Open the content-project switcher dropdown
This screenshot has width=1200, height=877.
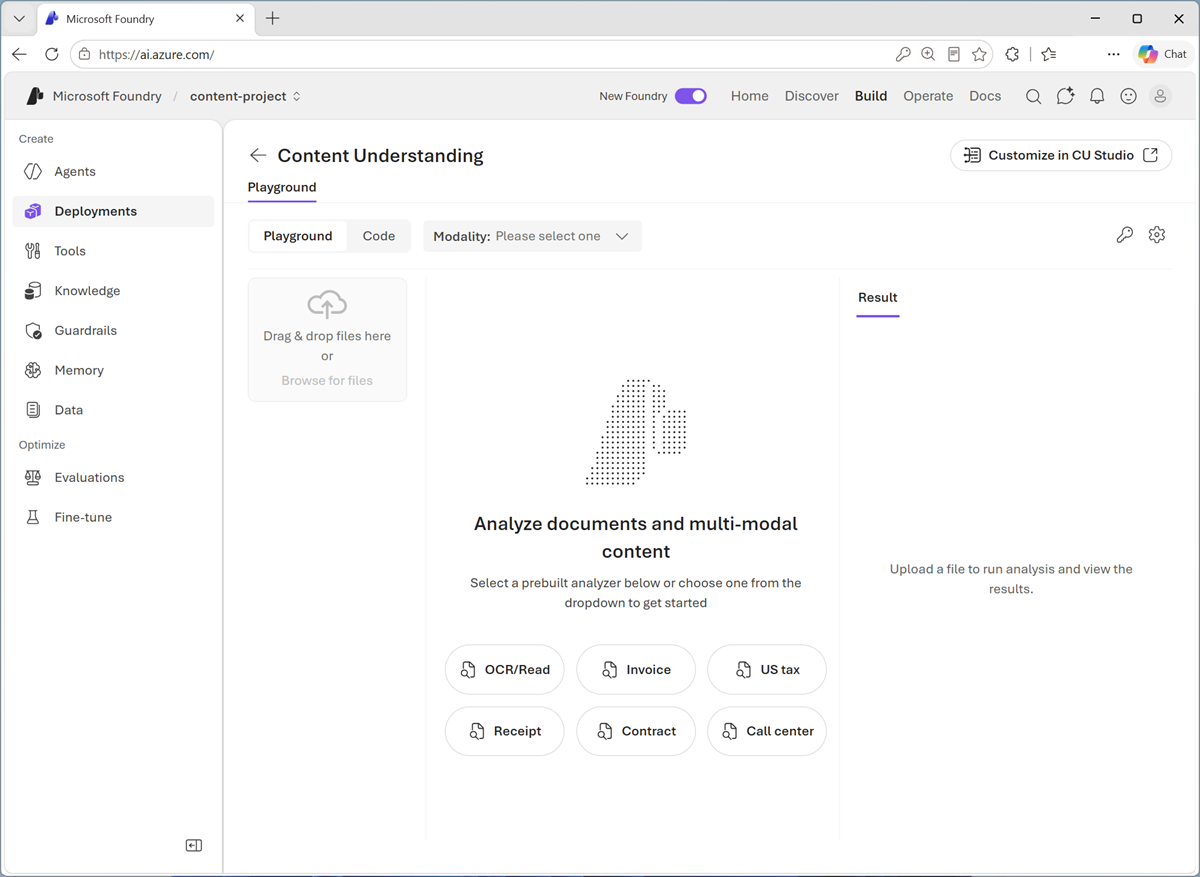pos(246,96)
